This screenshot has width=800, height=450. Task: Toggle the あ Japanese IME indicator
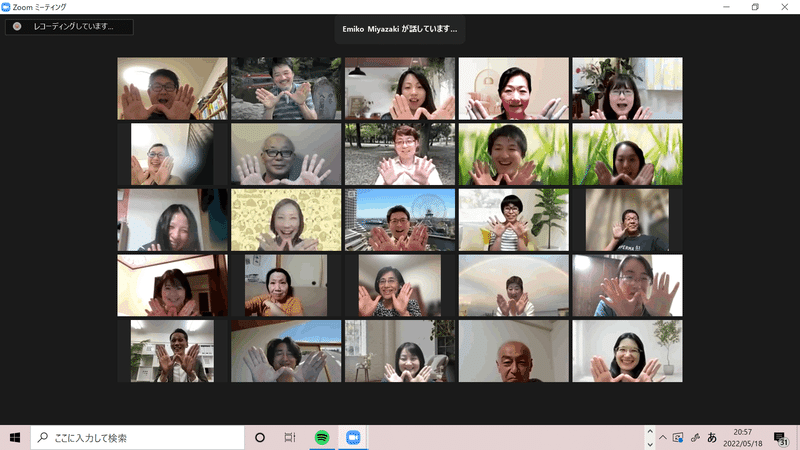tap(712, 437)
